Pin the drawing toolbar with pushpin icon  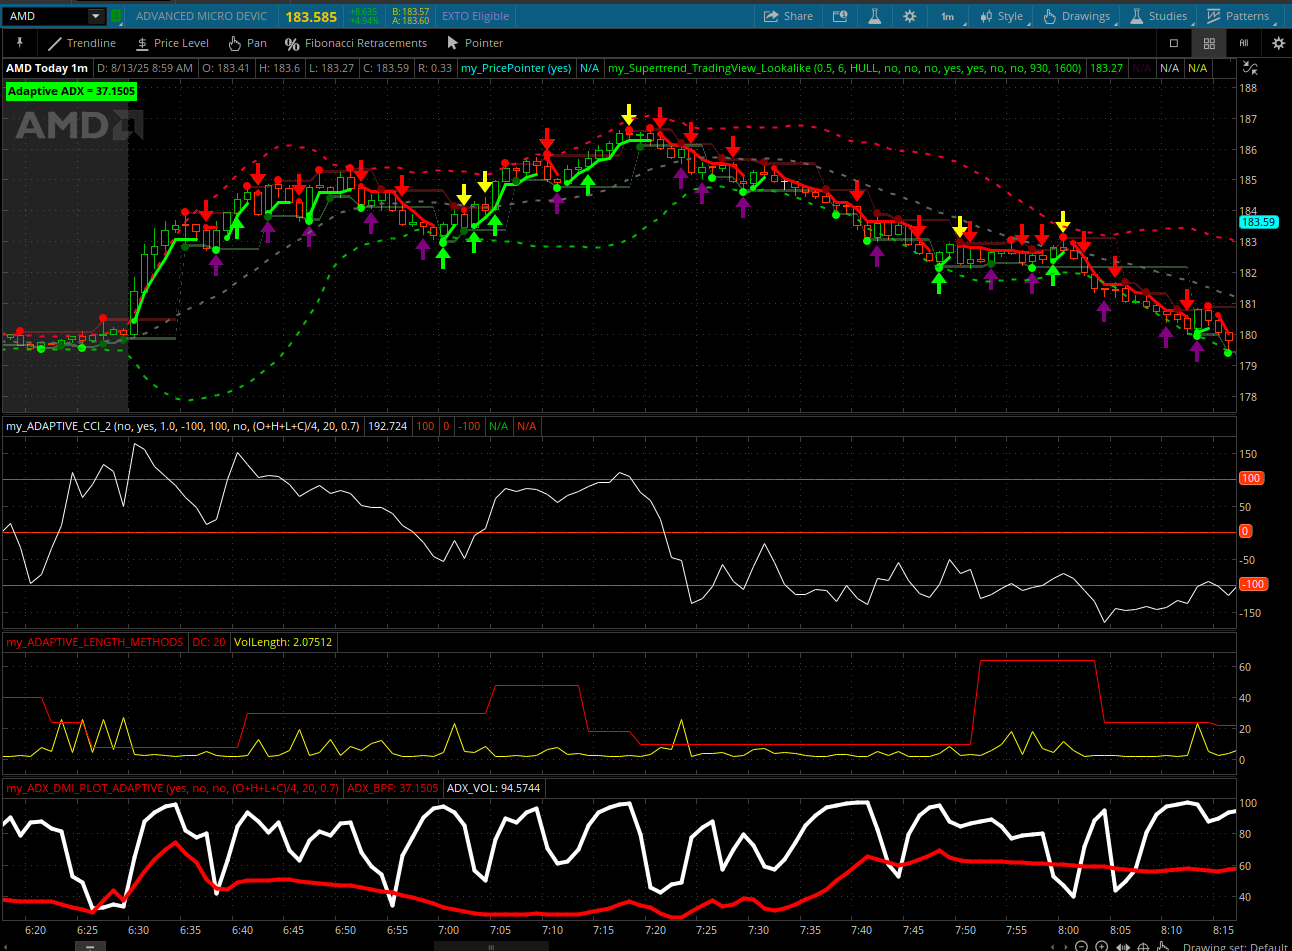(x=19, y=43)
